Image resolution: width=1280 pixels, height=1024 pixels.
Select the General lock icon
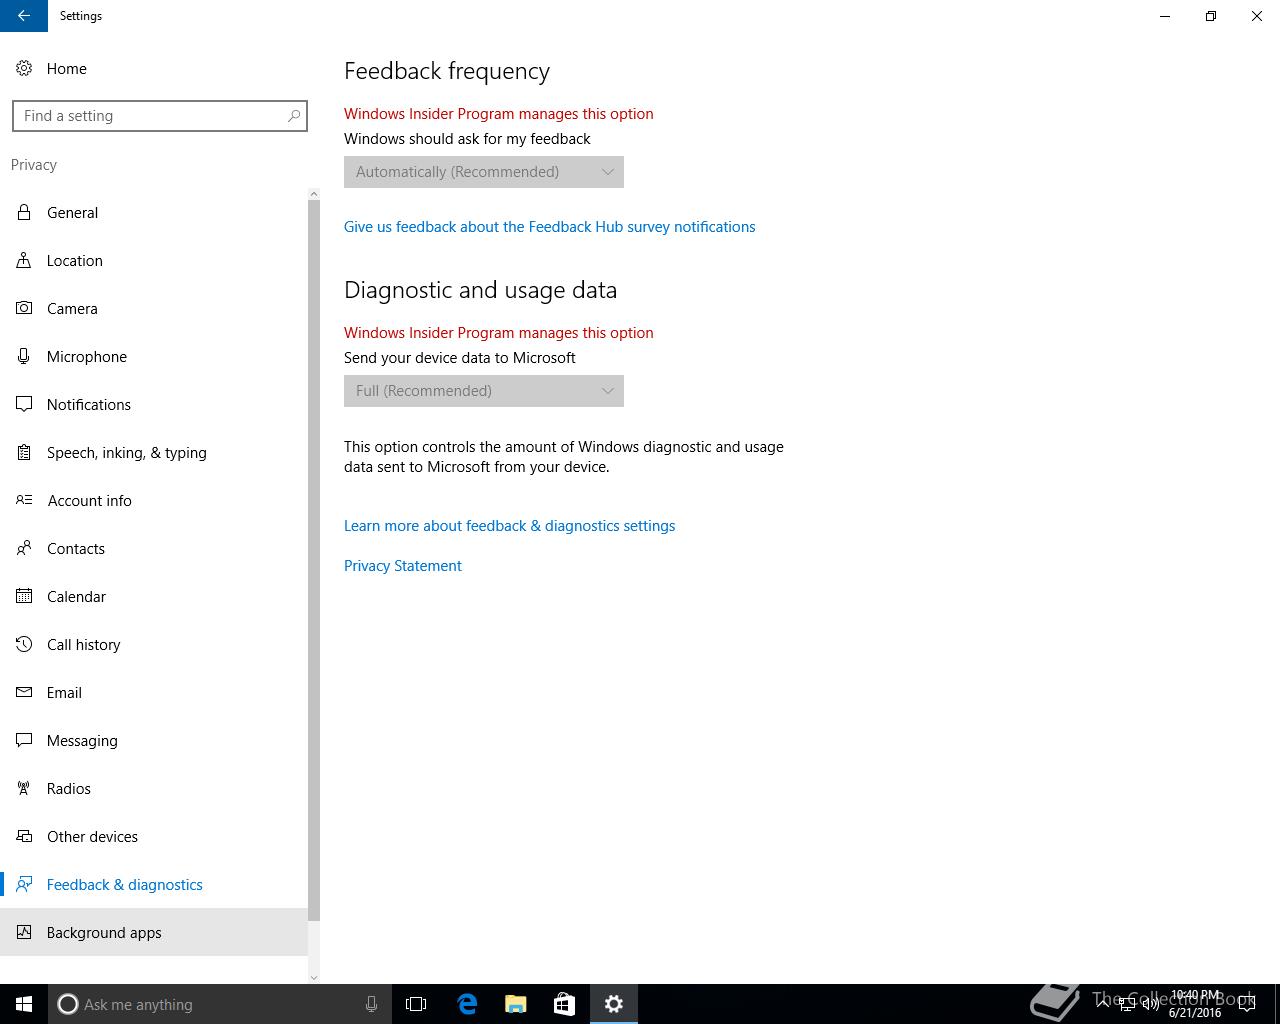pos(24,212)
